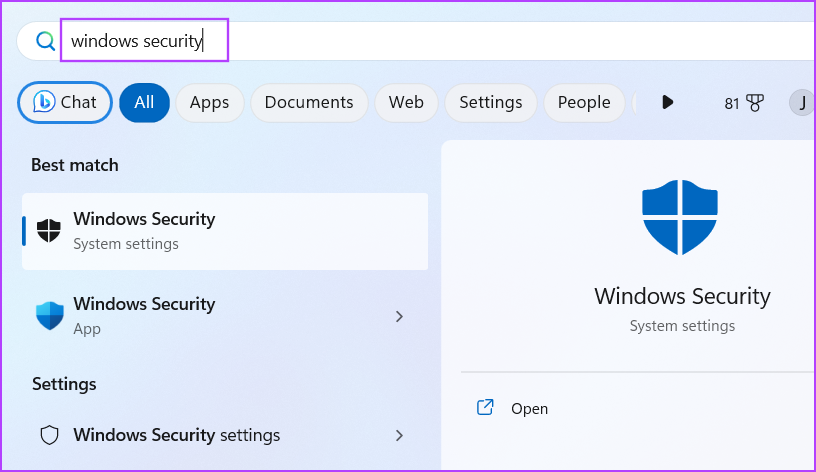
Task: Filter results by Web
Action: tap(406, 102)
